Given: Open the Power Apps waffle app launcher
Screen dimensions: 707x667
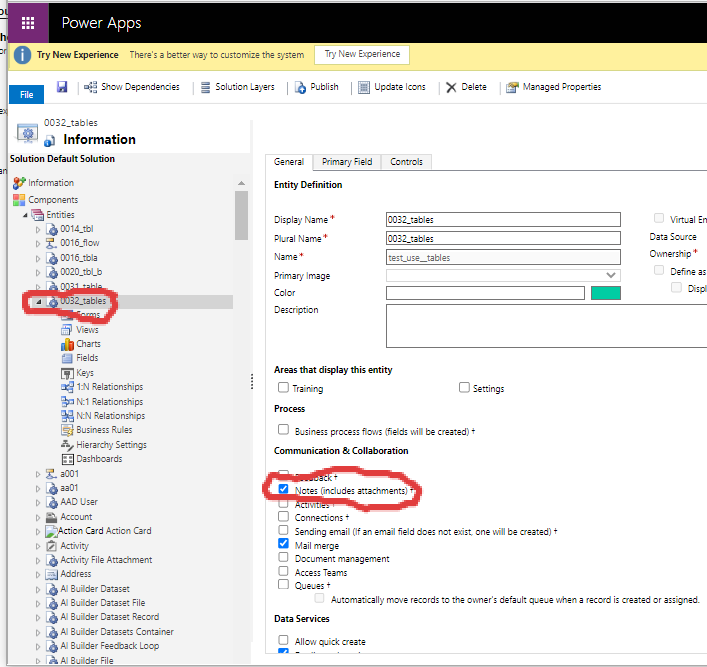Looking at the screenshot, I should click(x=28, y=22).
